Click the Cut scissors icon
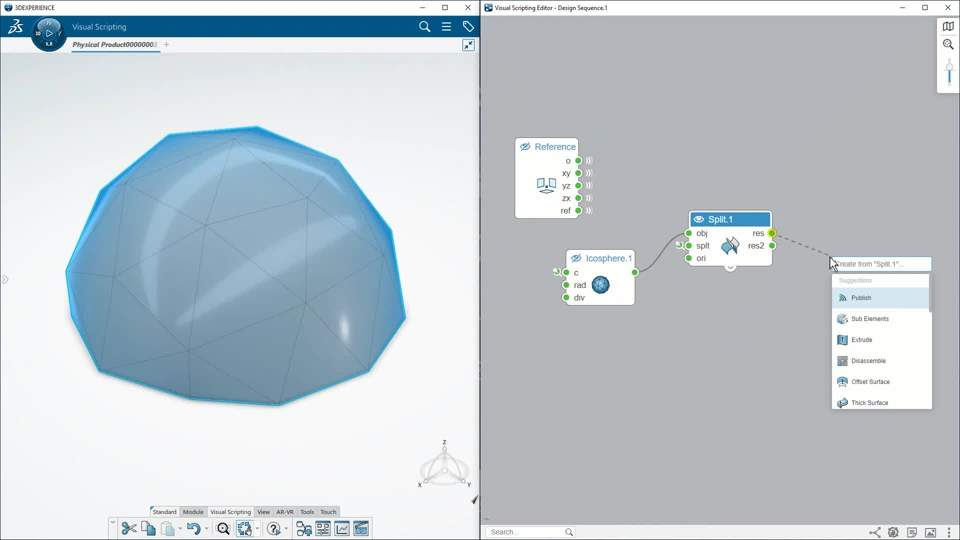 tap(129, 528)
